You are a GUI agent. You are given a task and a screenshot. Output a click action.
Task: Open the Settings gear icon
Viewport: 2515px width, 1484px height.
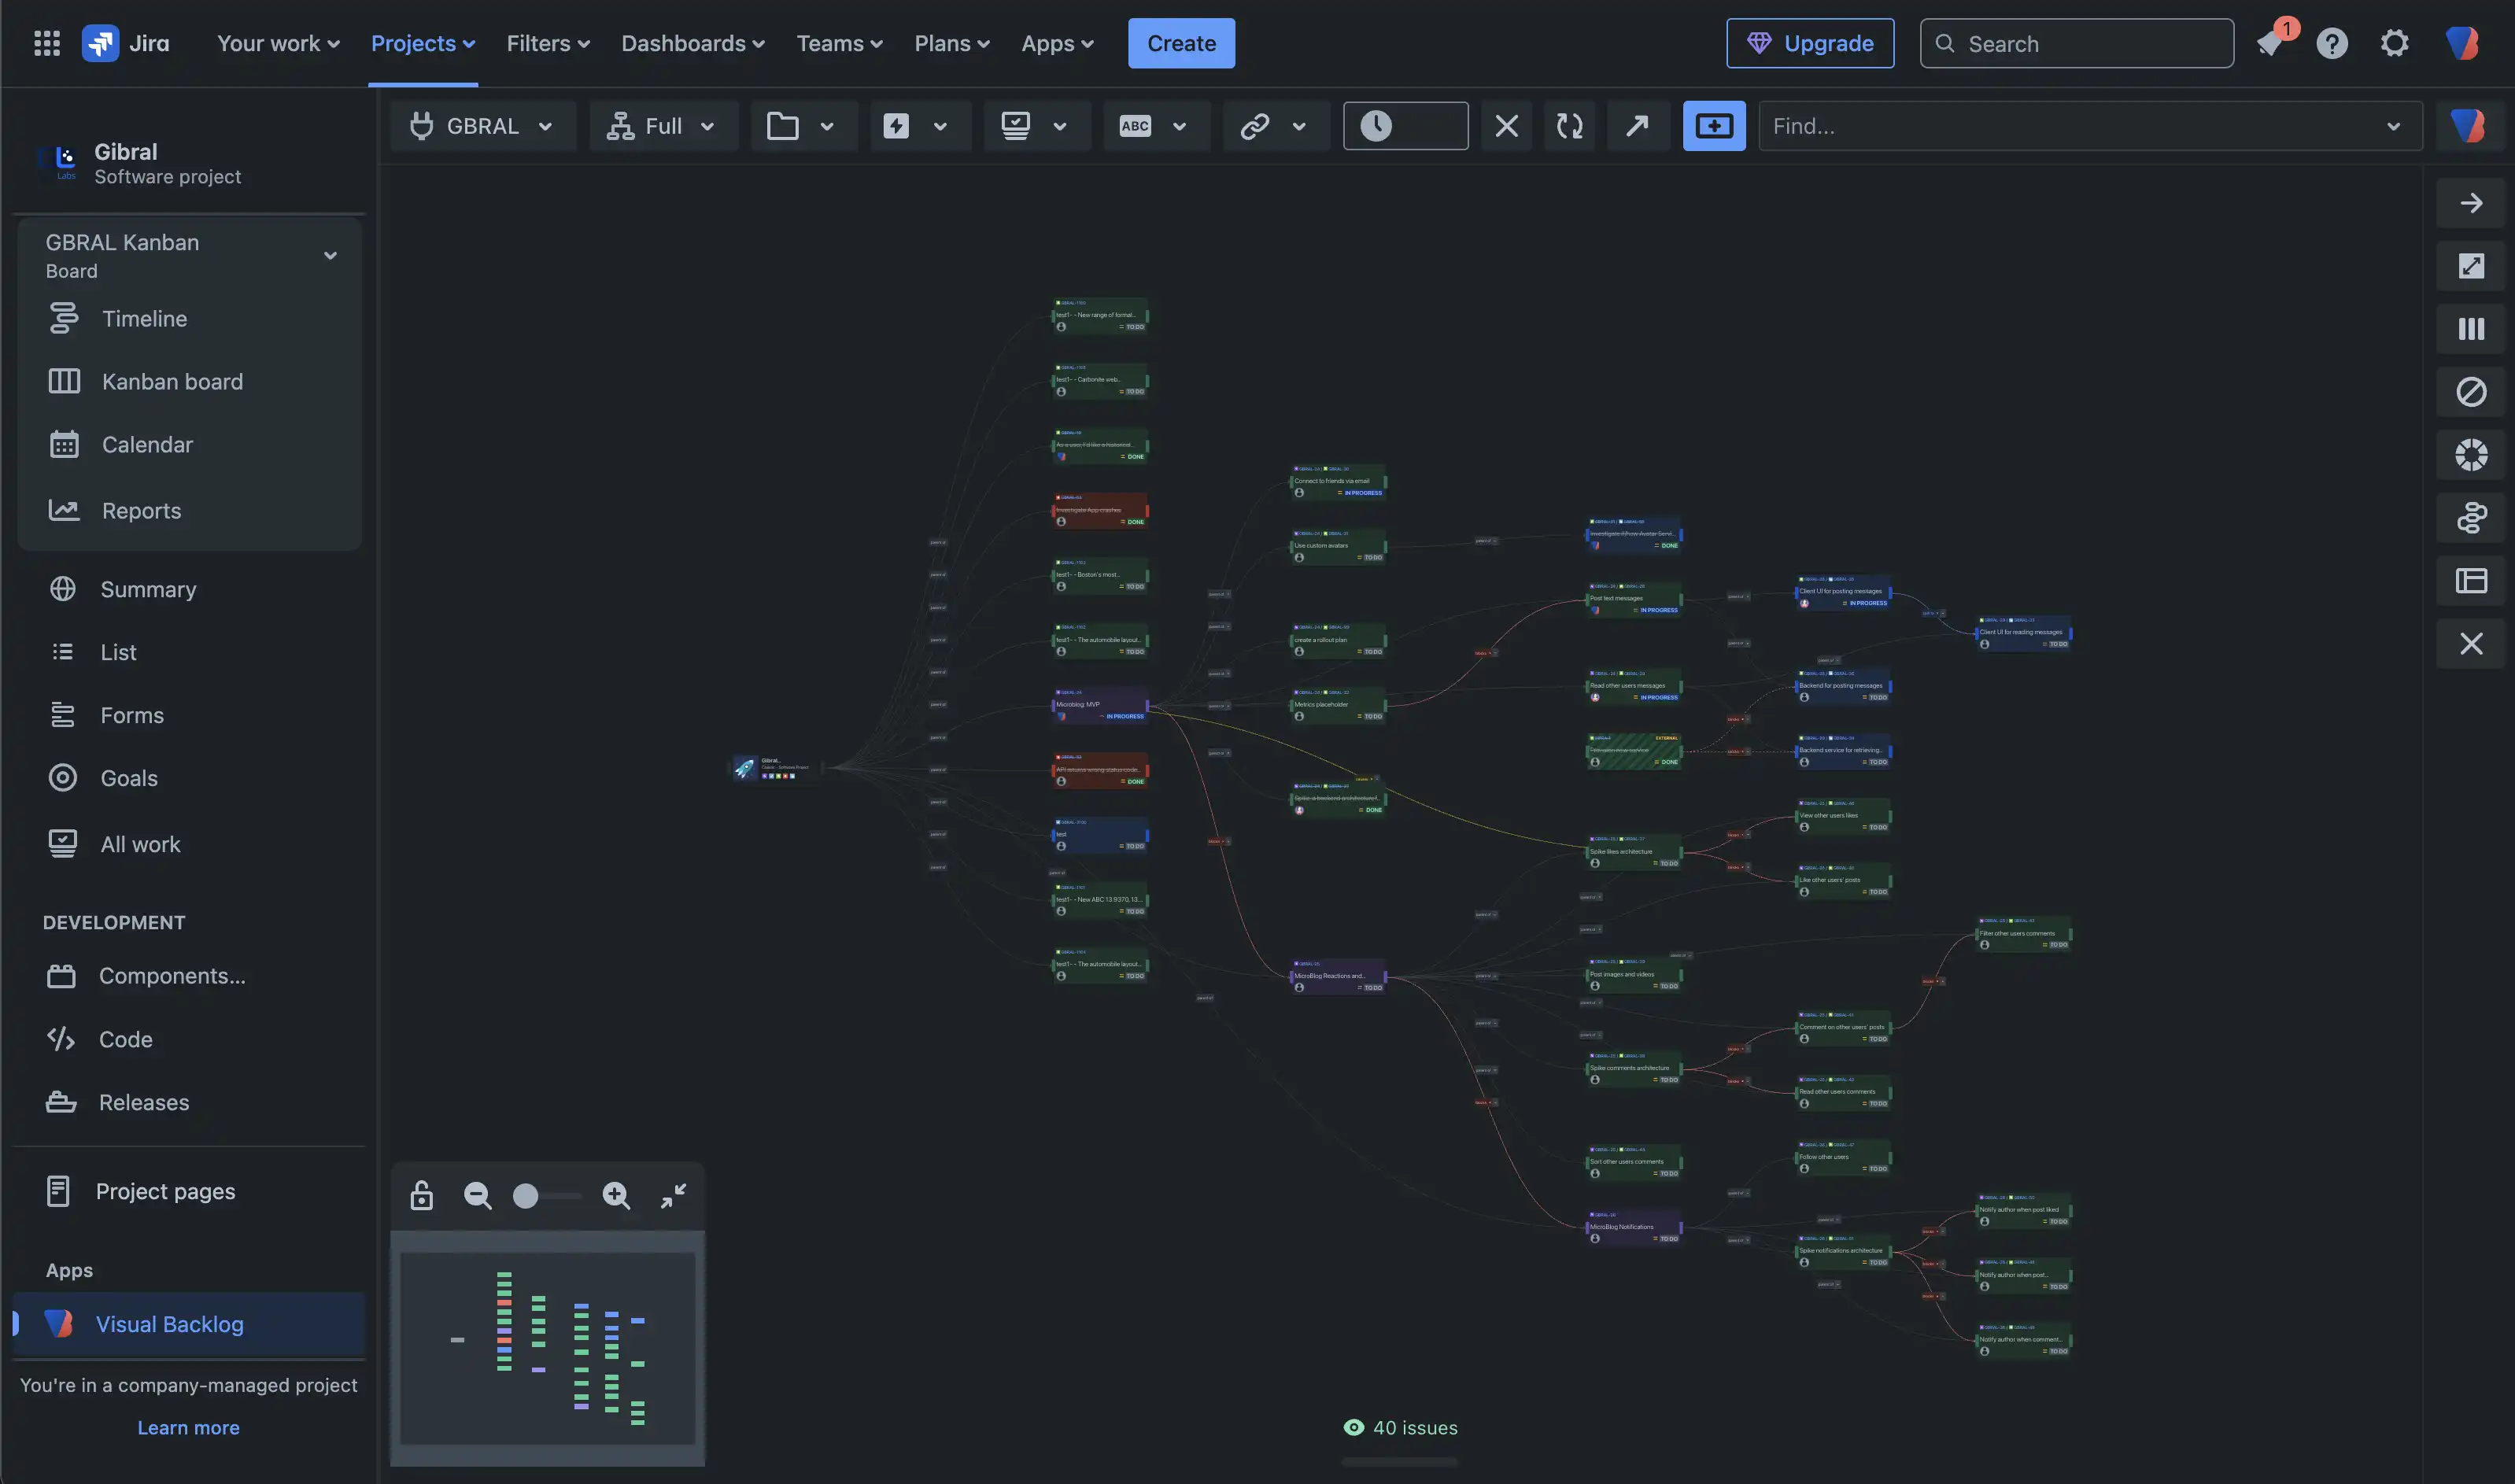click(x=2394, y=43)
